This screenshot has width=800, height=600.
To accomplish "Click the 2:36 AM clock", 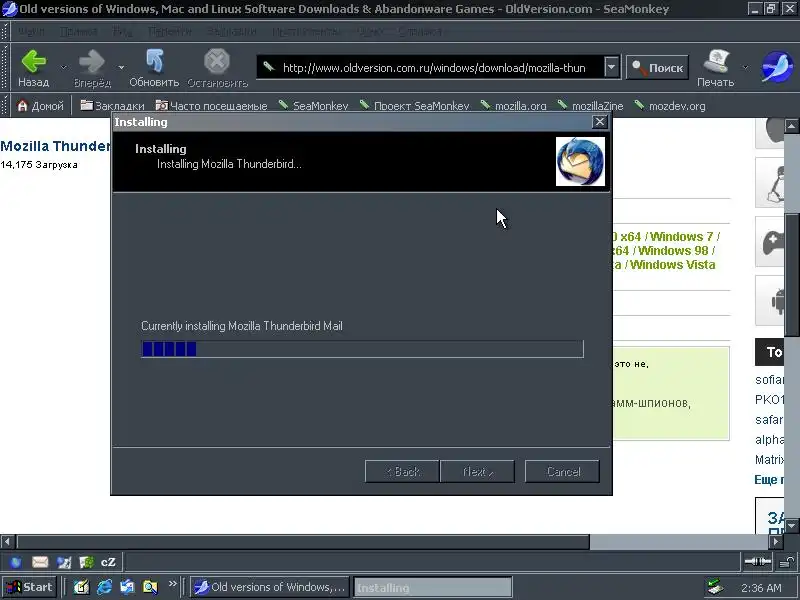I will [x=760, y=588].
